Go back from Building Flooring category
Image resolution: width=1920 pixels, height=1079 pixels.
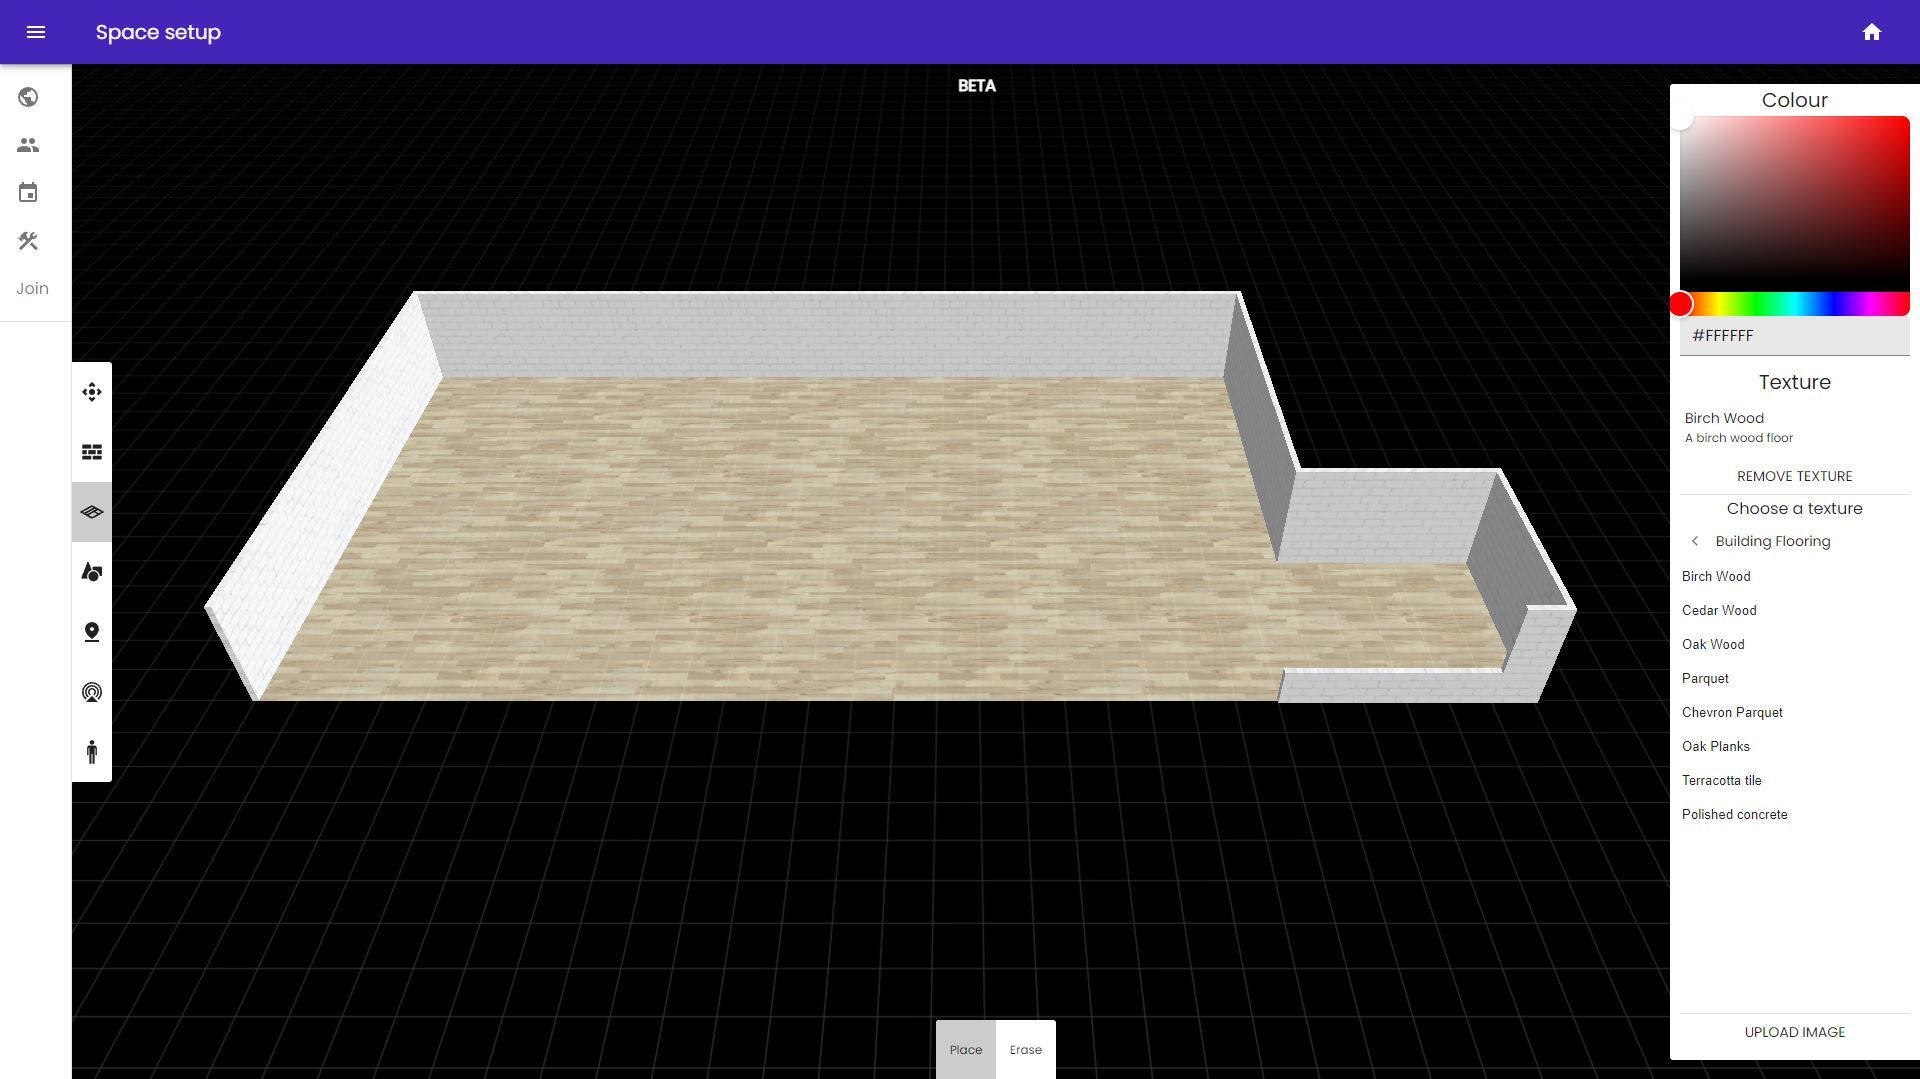tap(1695, 541)
